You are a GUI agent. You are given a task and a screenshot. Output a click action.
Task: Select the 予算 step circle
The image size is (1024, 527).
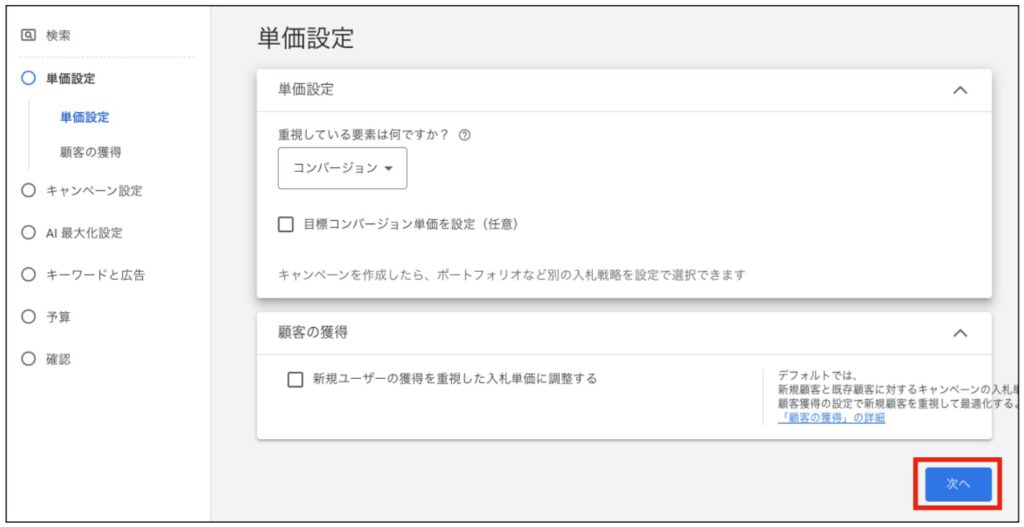coord(28,316)
